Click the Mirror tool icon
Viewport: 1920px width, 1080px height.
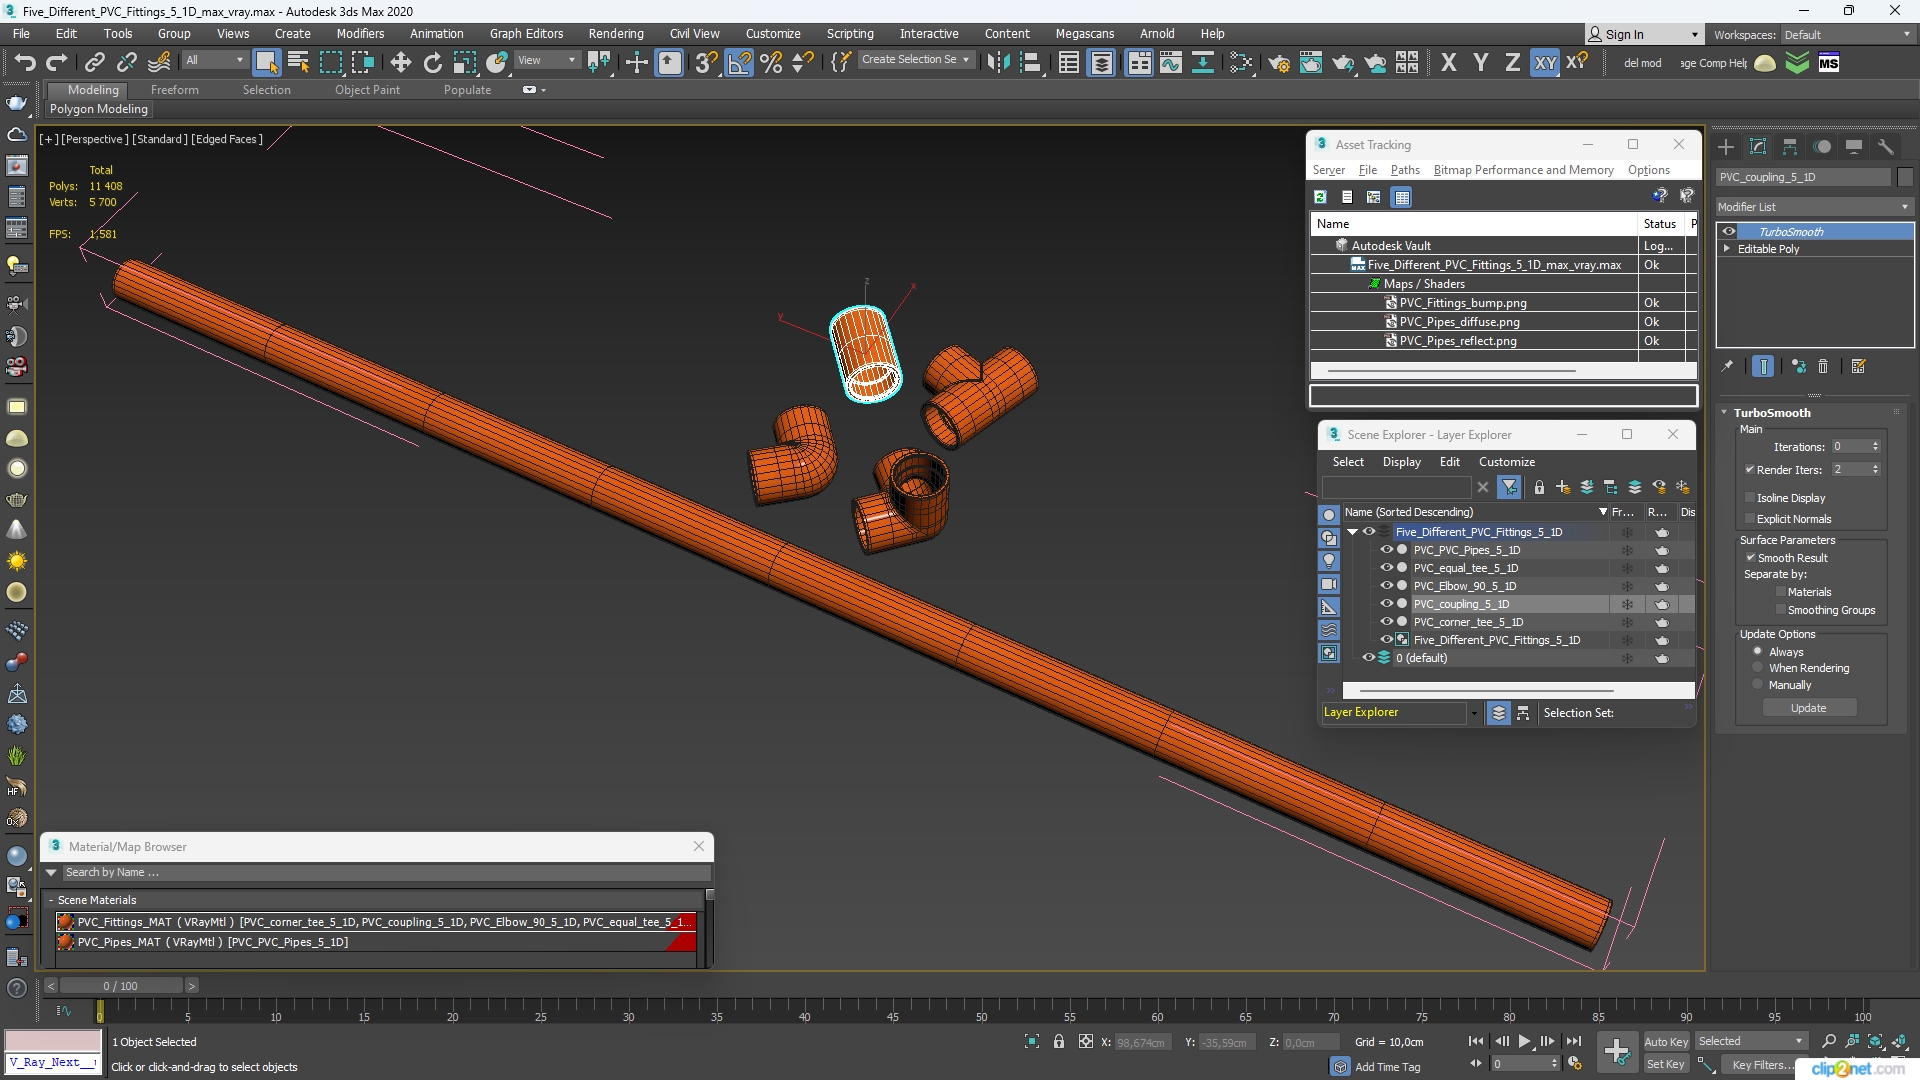[x=998, y=63]
